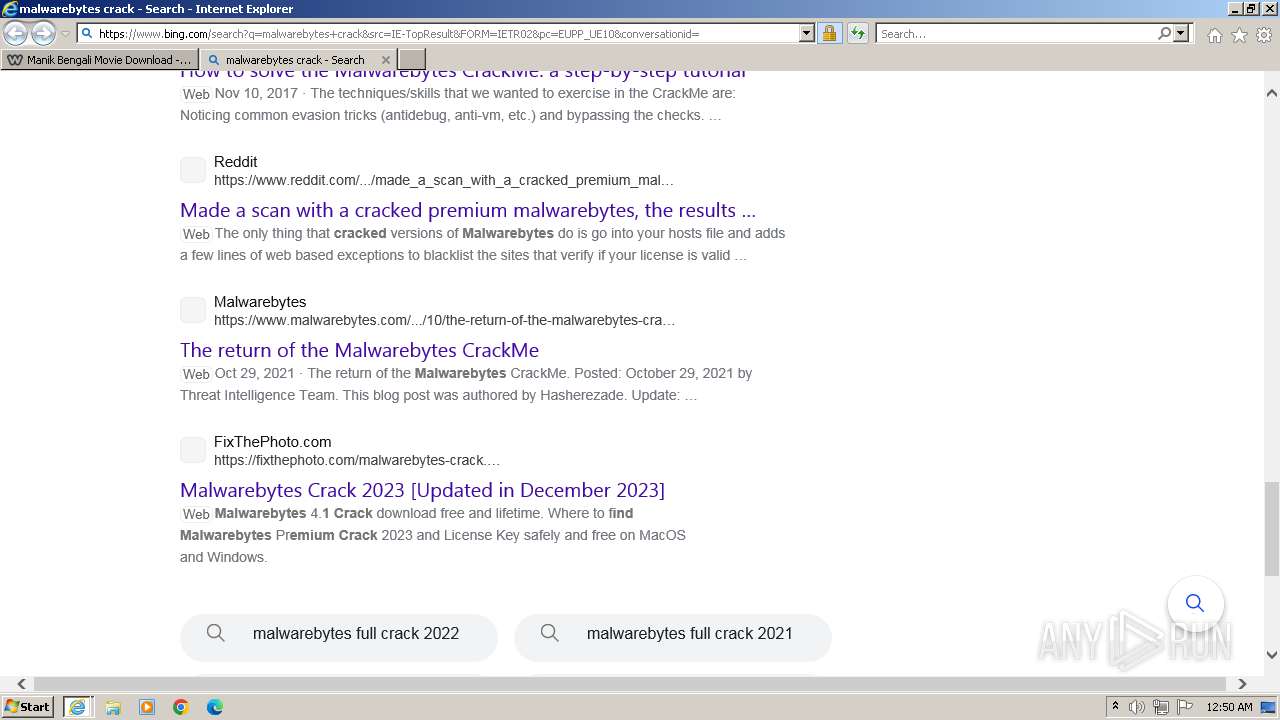
Task: Refresh the page with the refresh icon
Action: (857, 33)
